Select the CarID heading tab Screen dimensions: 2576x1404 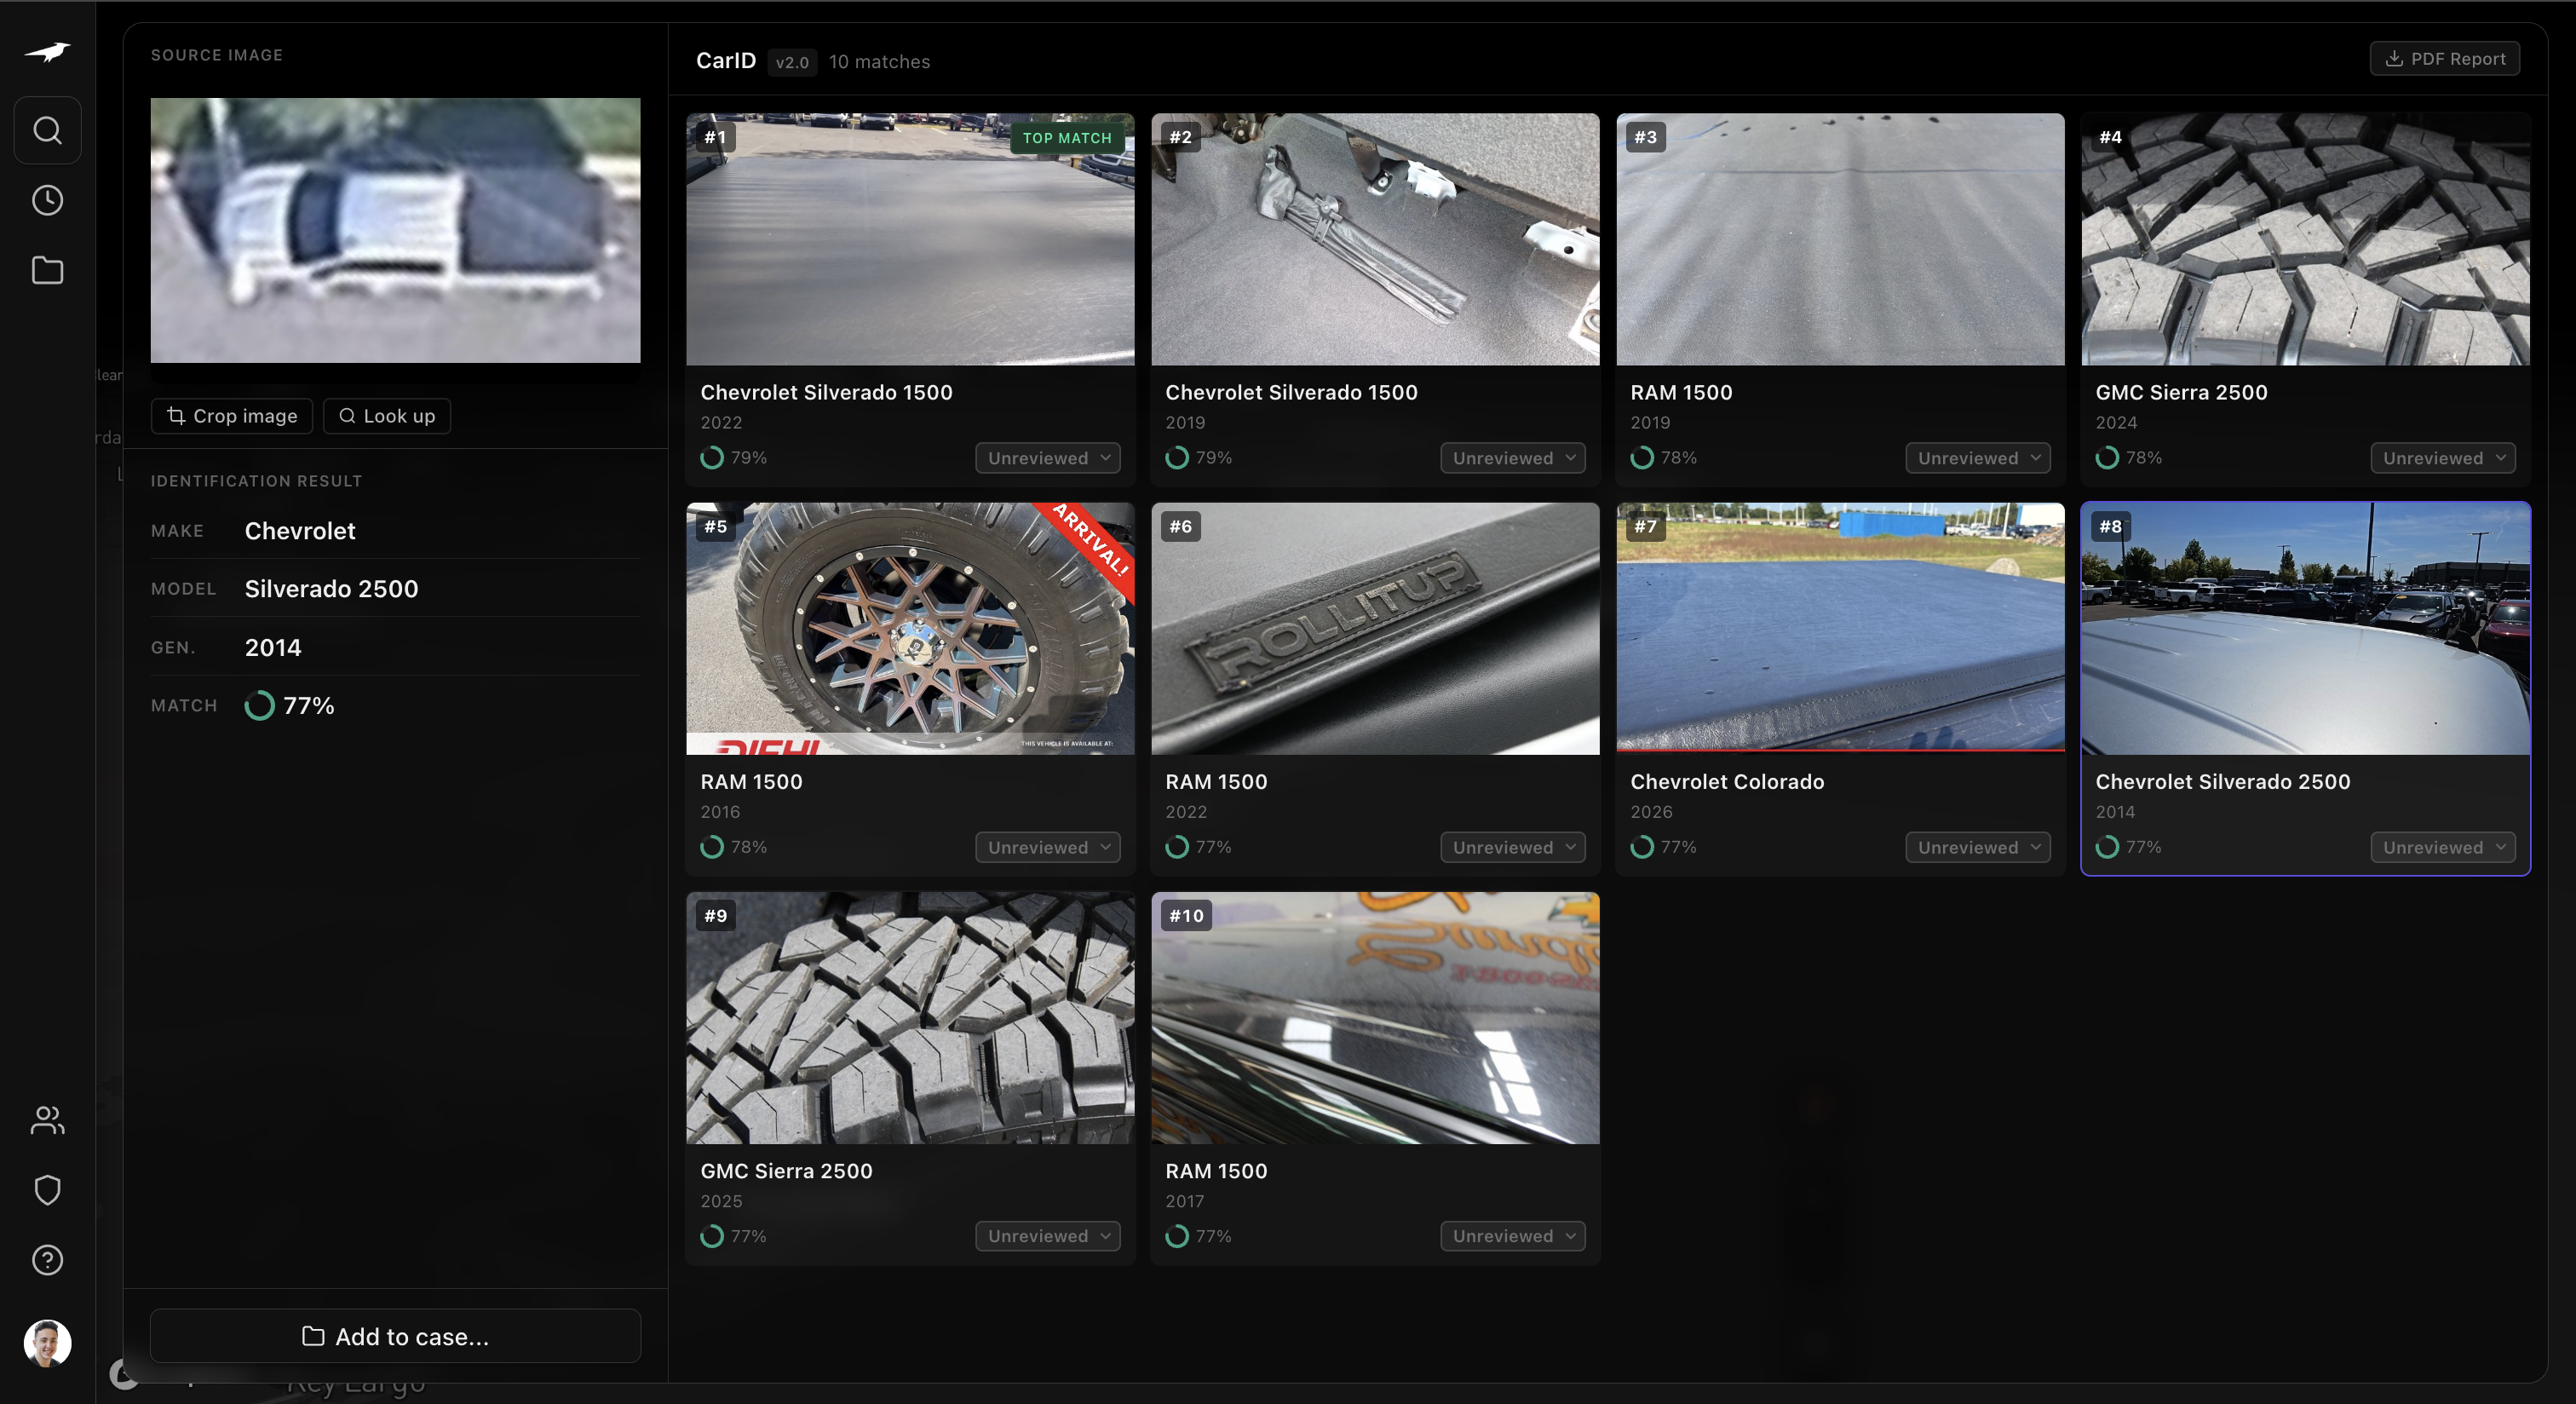726,60
